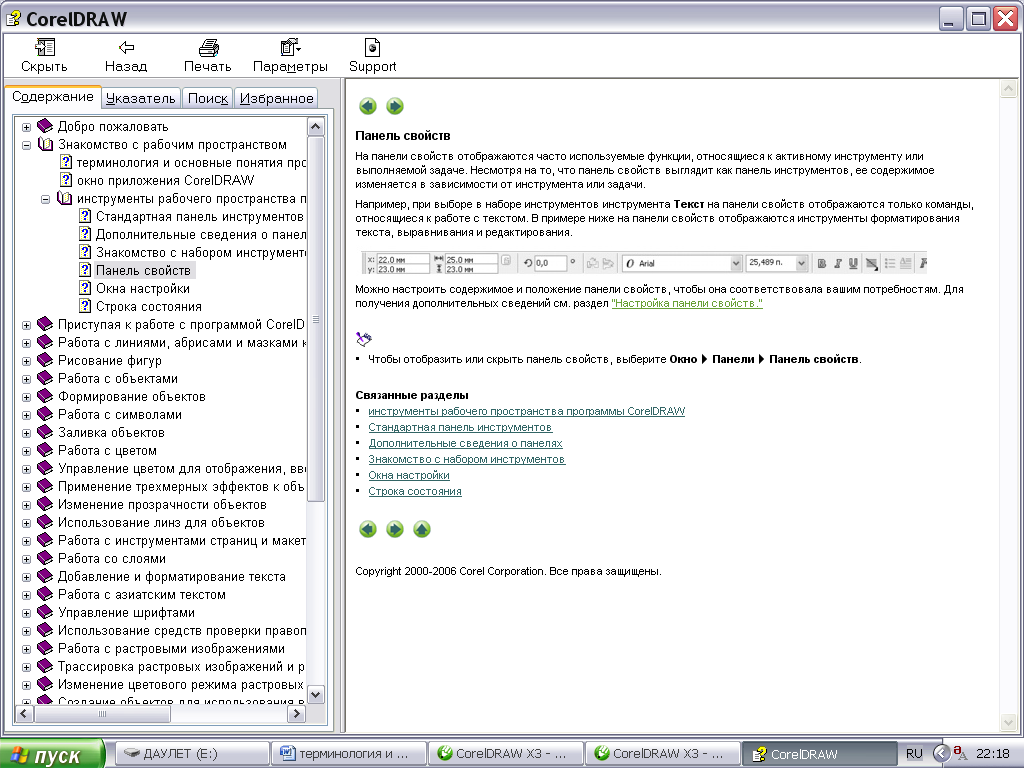Collapse инструменты рабочего пространства node
This screenshot has height=768, width=1024.
(45, 199)
